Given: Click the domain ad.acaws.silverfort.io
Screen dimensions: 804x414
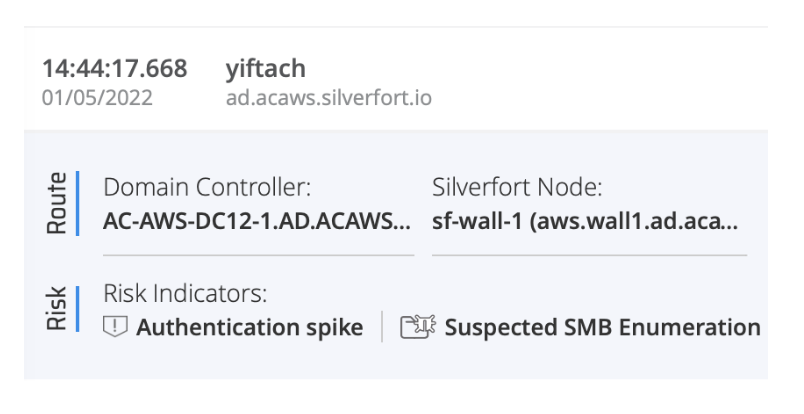Looking at the screenshot, I should coord(329,100).
